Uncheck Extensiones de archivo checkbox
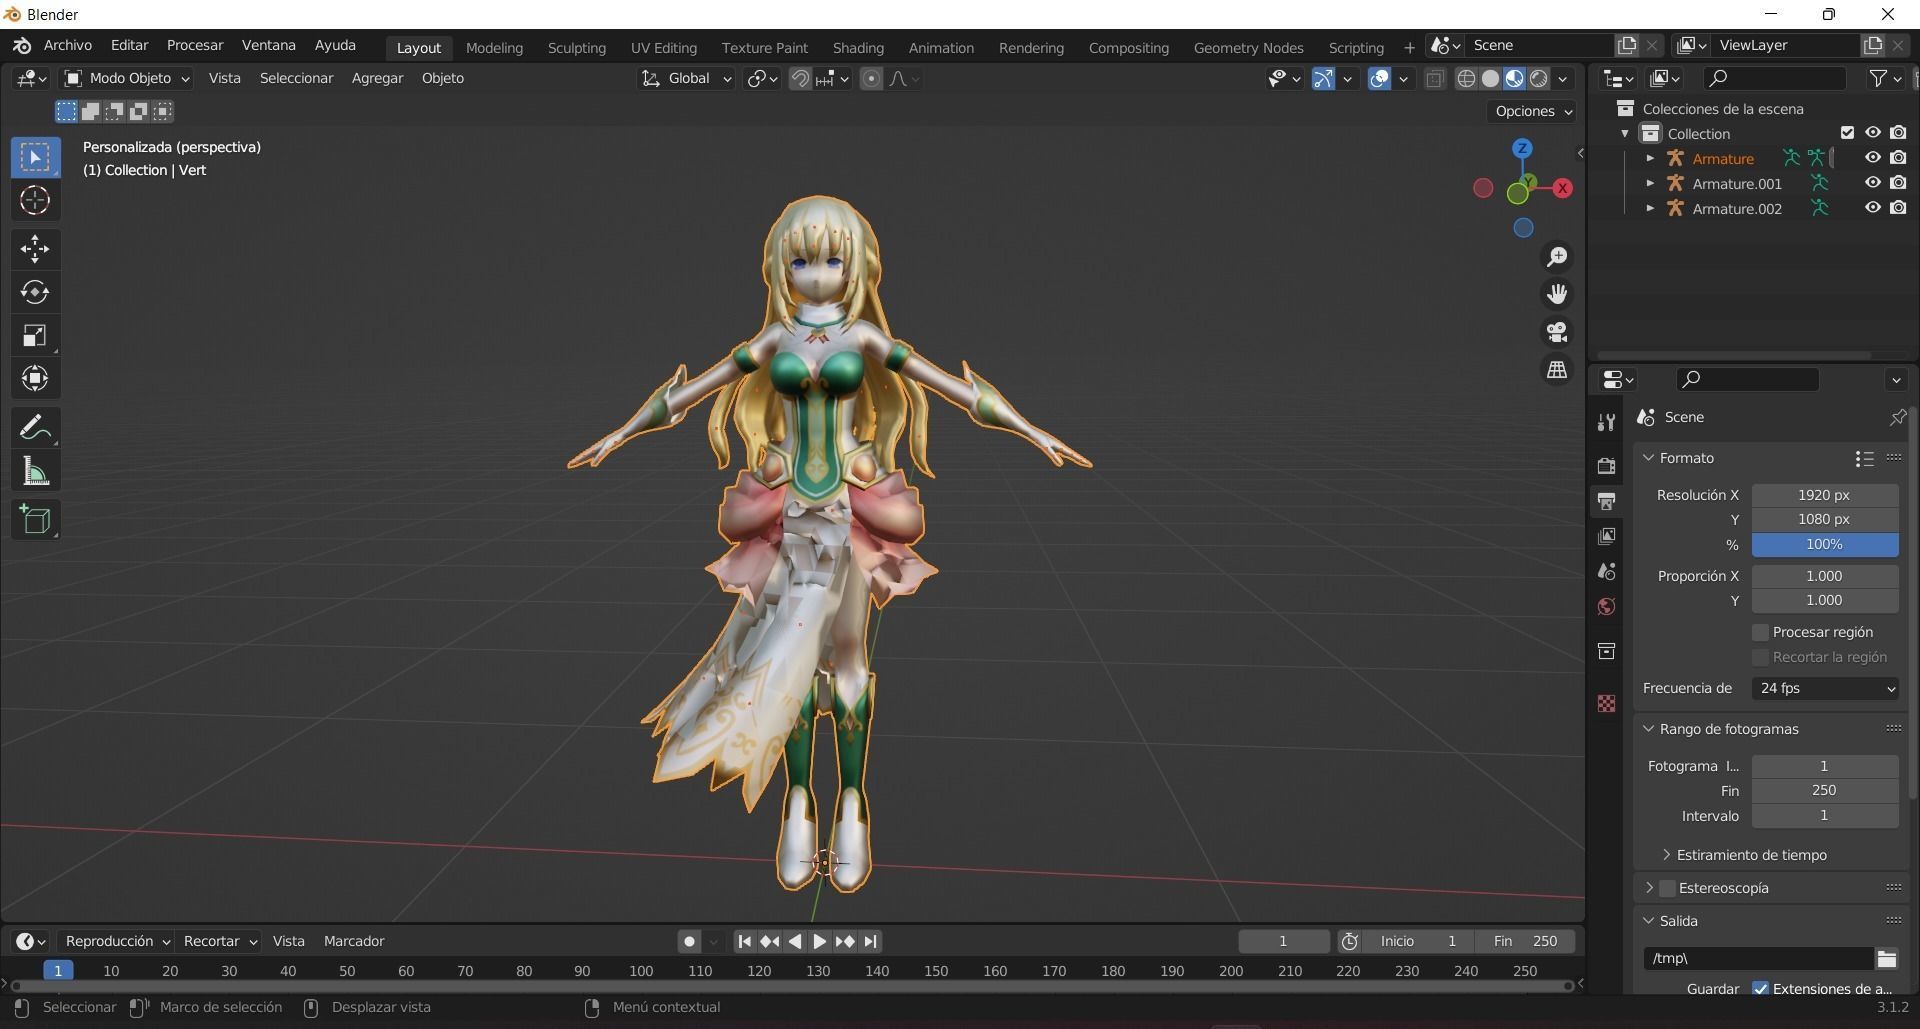The image size is (1920, 1029). point(1761,989)
